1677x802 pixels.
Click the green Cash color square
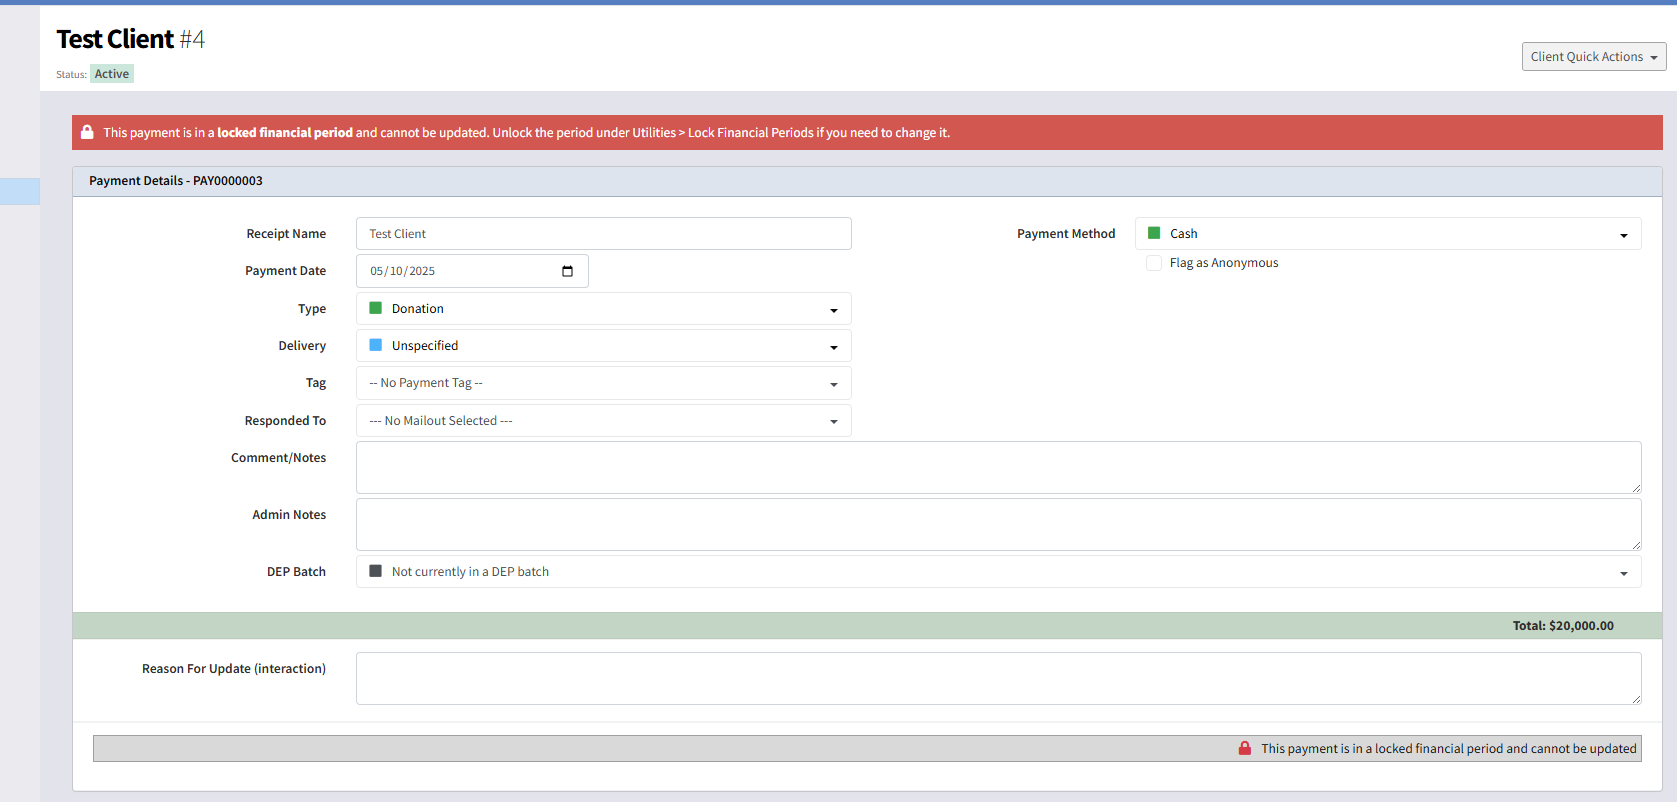1154,233
